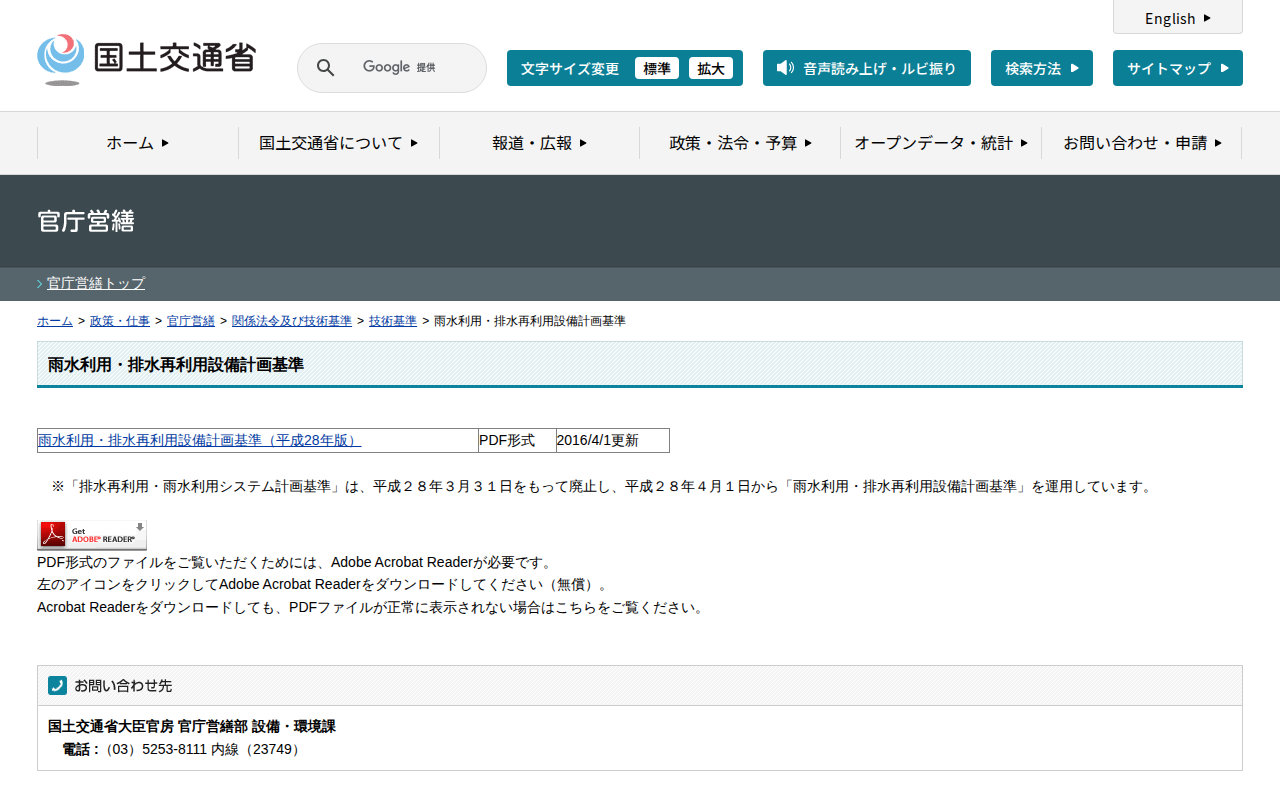The image size is (1280, 800).
Task: Expand the 政策・法令・予算 menu
Action: click(740, 143)
